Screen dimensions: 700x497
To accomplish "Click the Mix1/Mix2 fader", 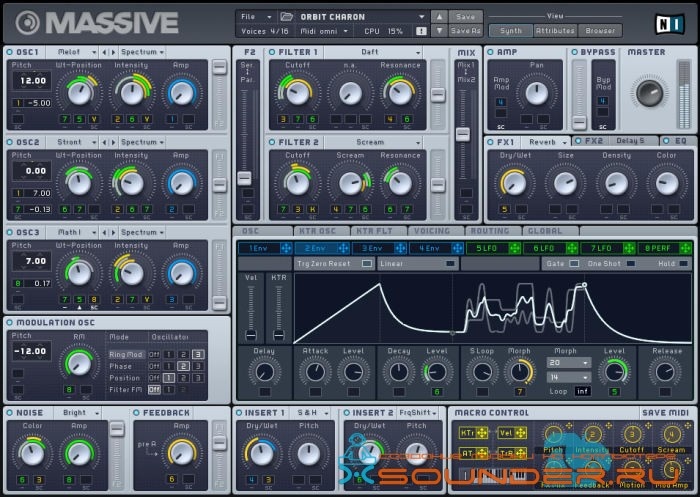I will coord(463,134).
